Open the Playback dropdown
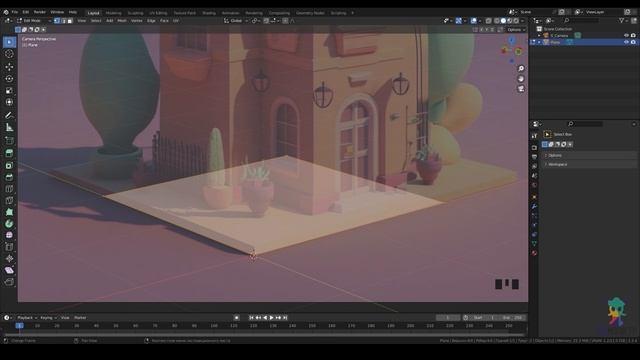This screenshot has width=640, height=360. (27, 318)
